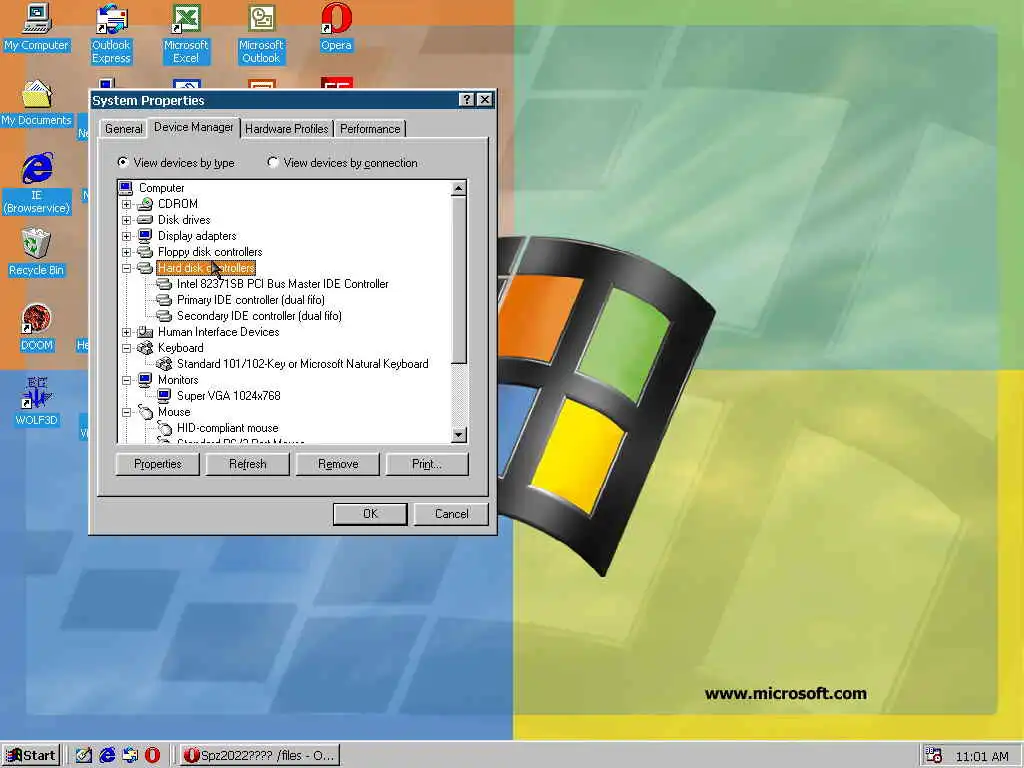Select Intel 82371SB PCI Bus Master IDE Controller
This screenshot has height=768, width=1024.
tap(282, 284)
